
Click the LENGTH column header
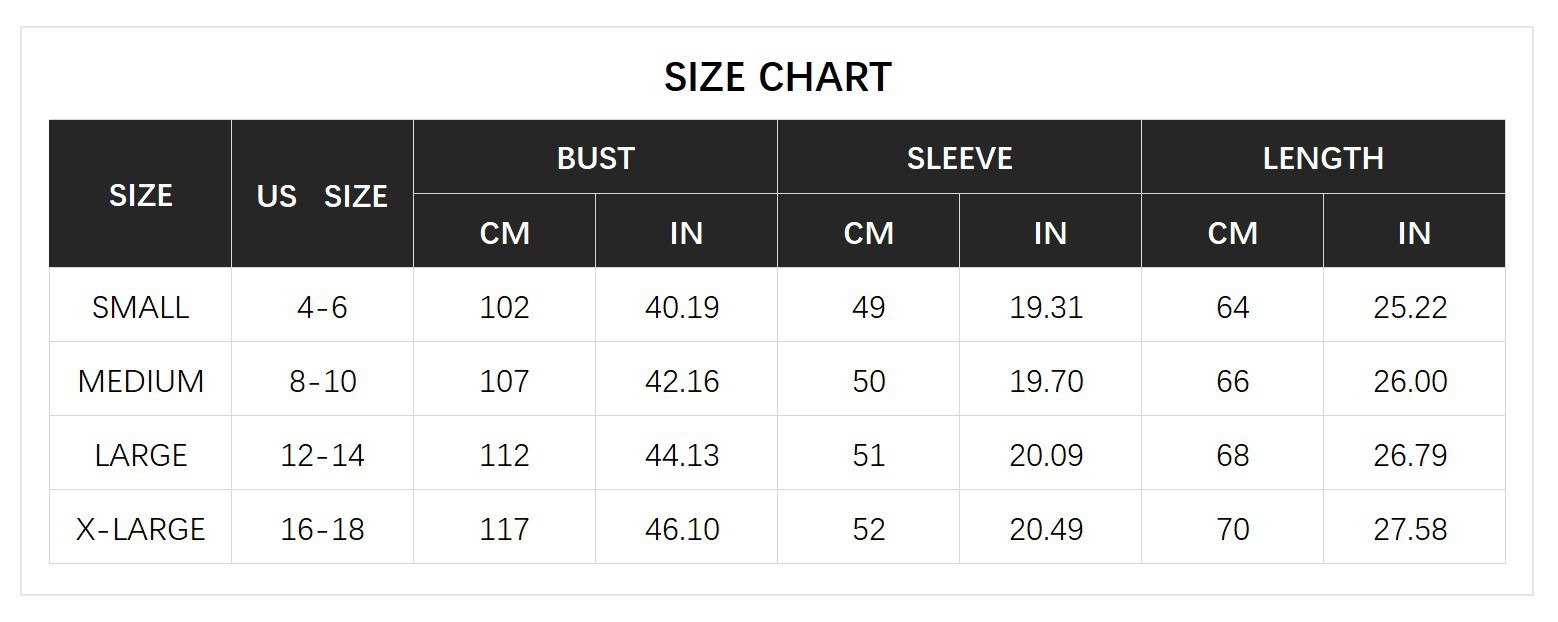pyautogui.click(x=1323, y=158)
